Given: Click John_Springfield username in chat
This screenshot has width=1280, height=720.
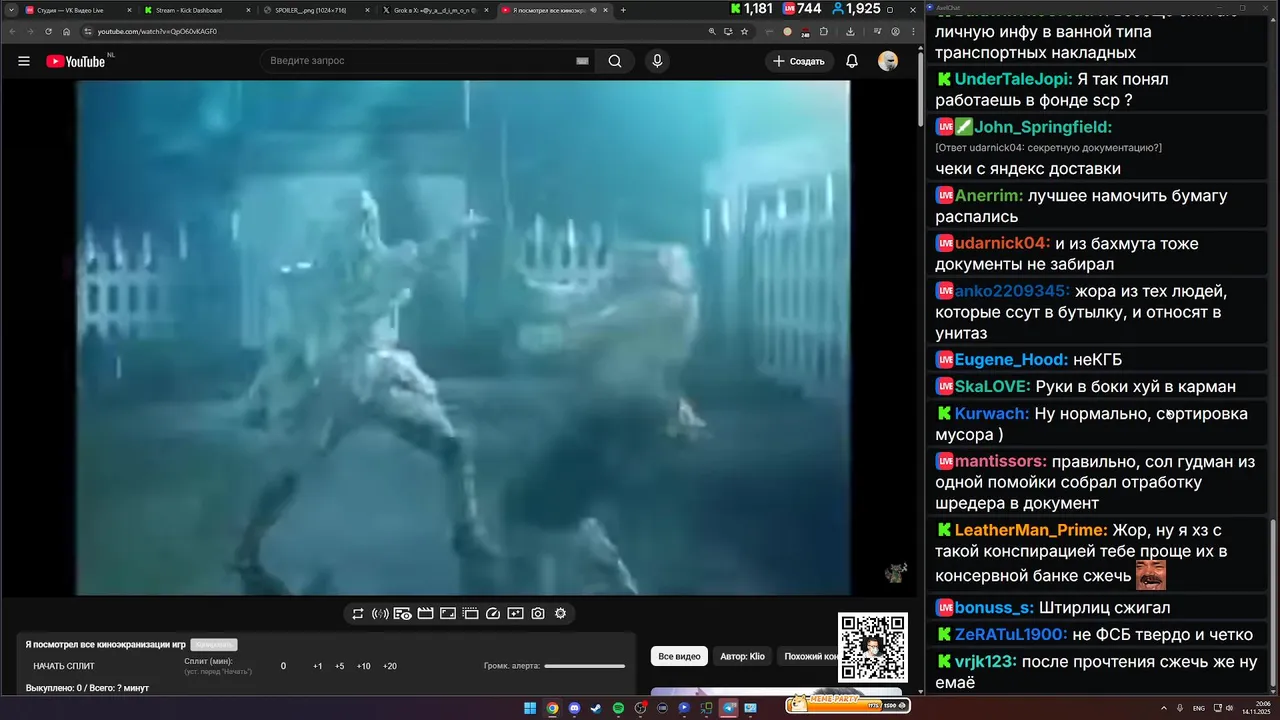Looking at the screenshot, I should point(1043,127).
